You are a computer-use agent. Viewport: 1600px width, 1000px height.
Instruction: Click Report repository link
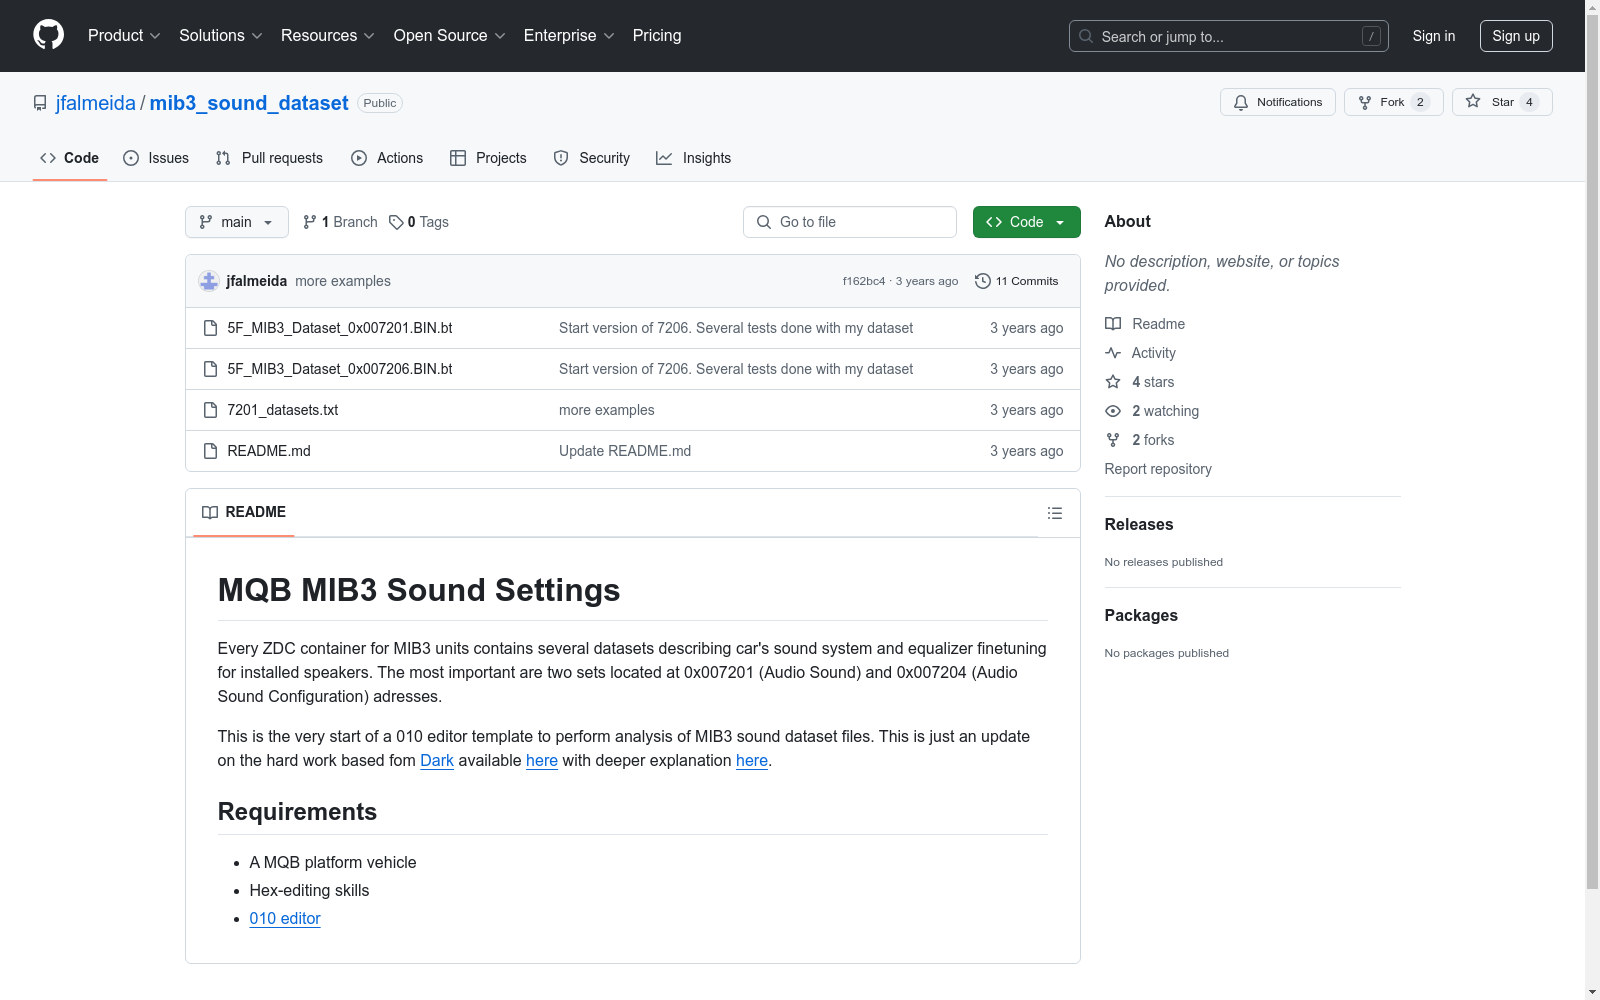click(1158, 469)
